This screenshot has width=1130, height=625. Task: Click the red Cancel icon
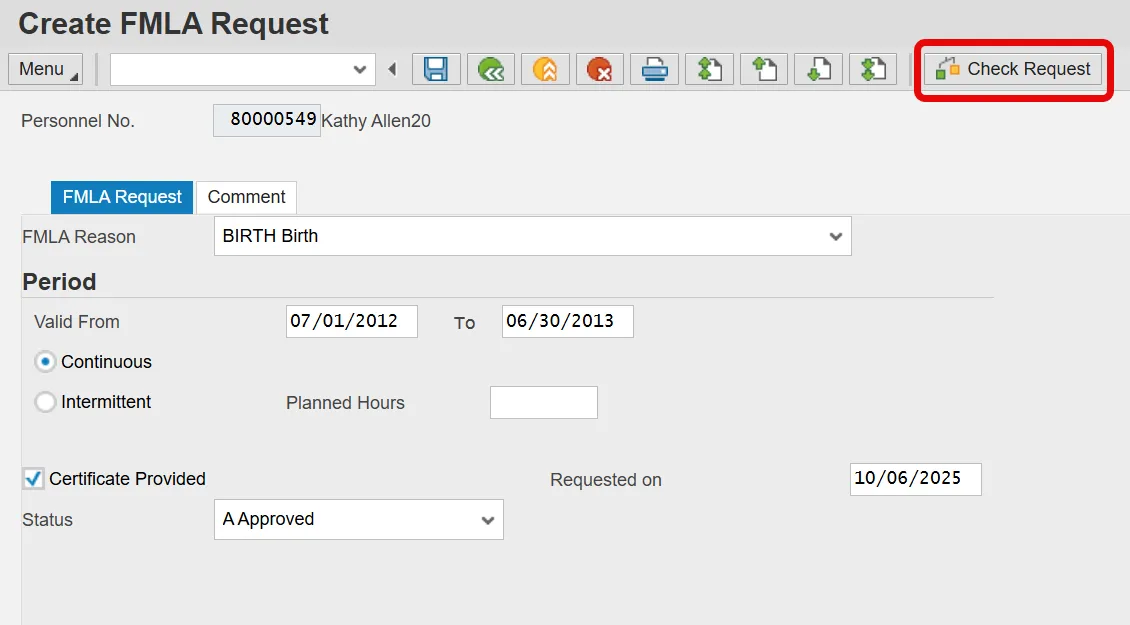click(x=600, y=69)
